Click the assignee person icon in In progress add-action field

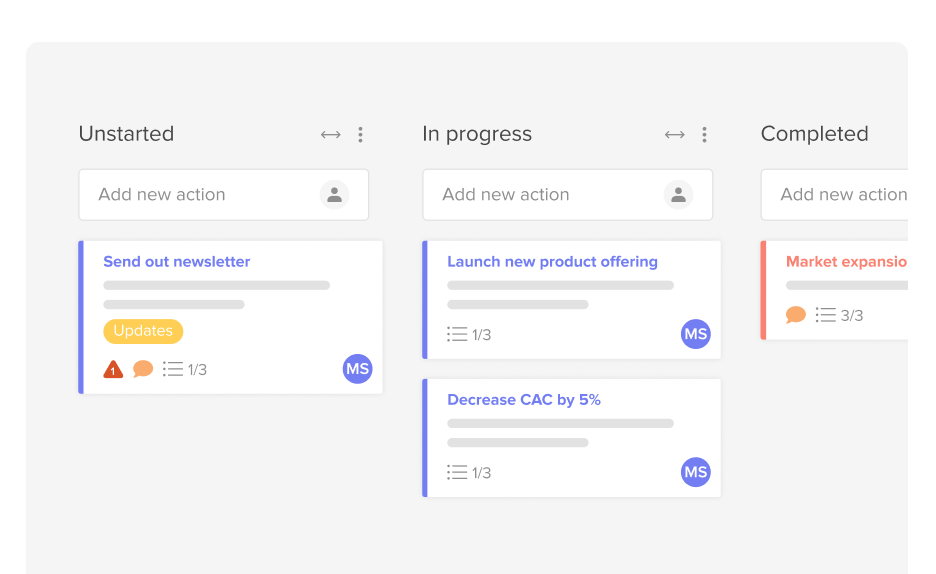tap(678, 195)
